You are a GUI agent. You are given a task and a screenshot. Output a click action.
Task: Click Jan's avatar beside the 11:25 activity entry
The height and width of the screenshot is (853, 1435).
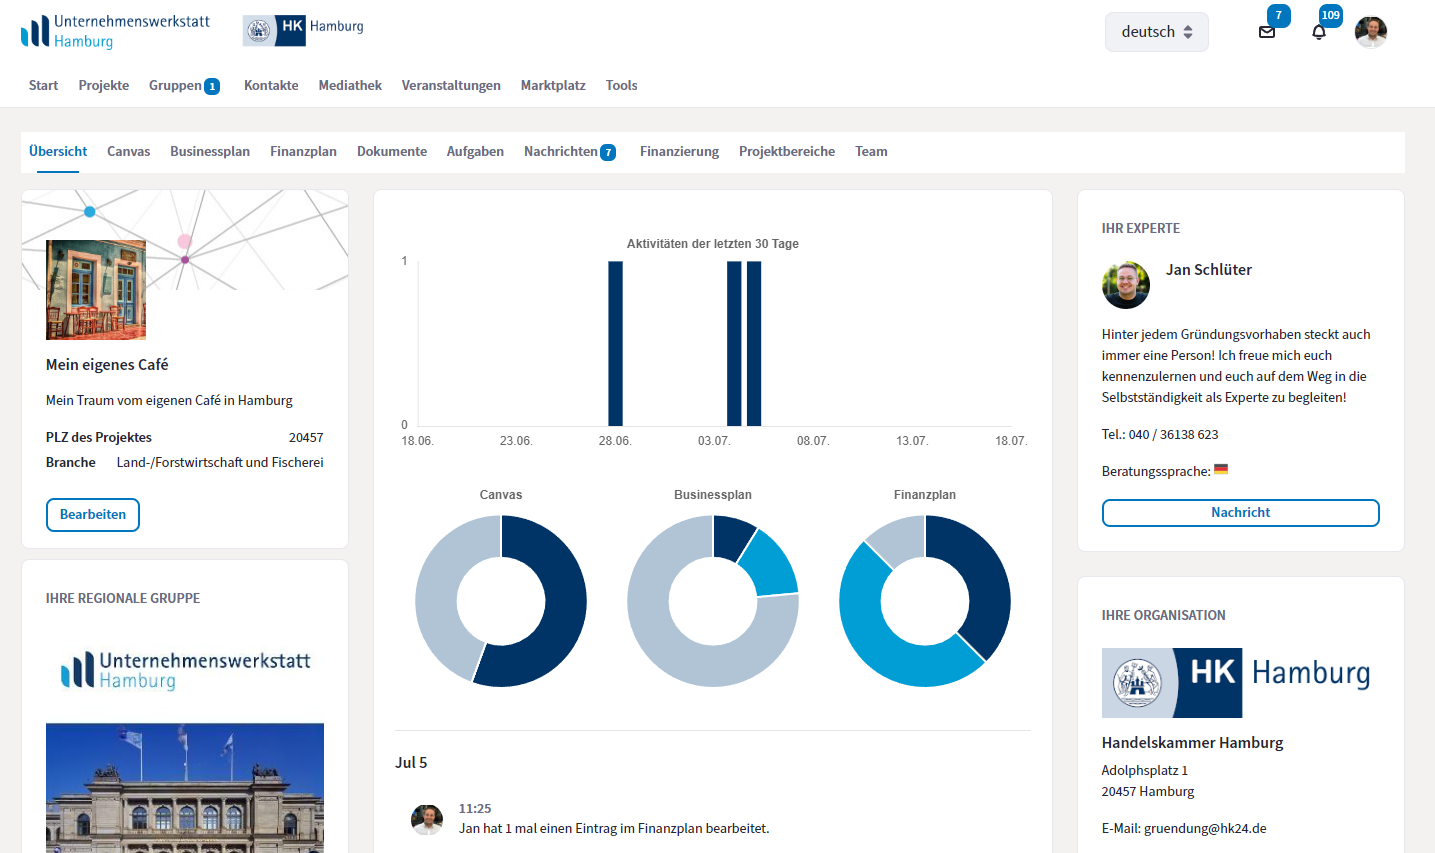tap(427, 819)
